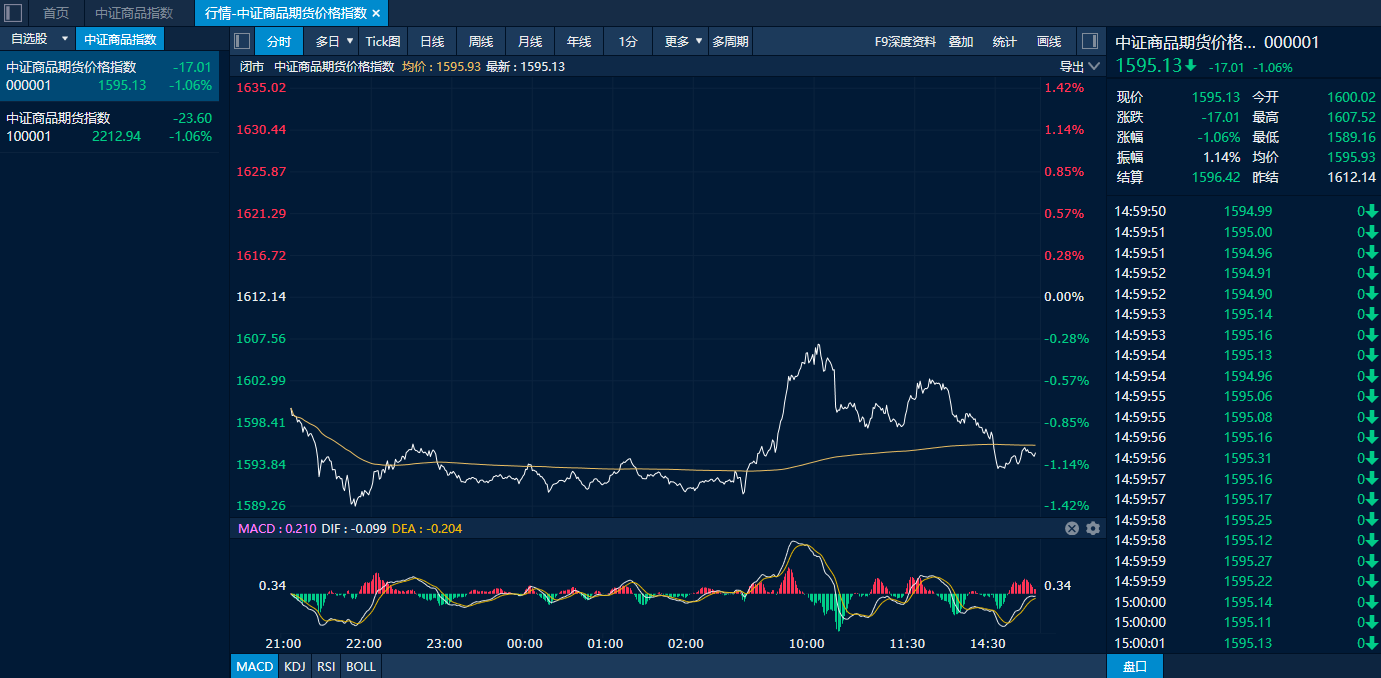
Task: Switch chart to 分时 view
Action: (279, 41)
